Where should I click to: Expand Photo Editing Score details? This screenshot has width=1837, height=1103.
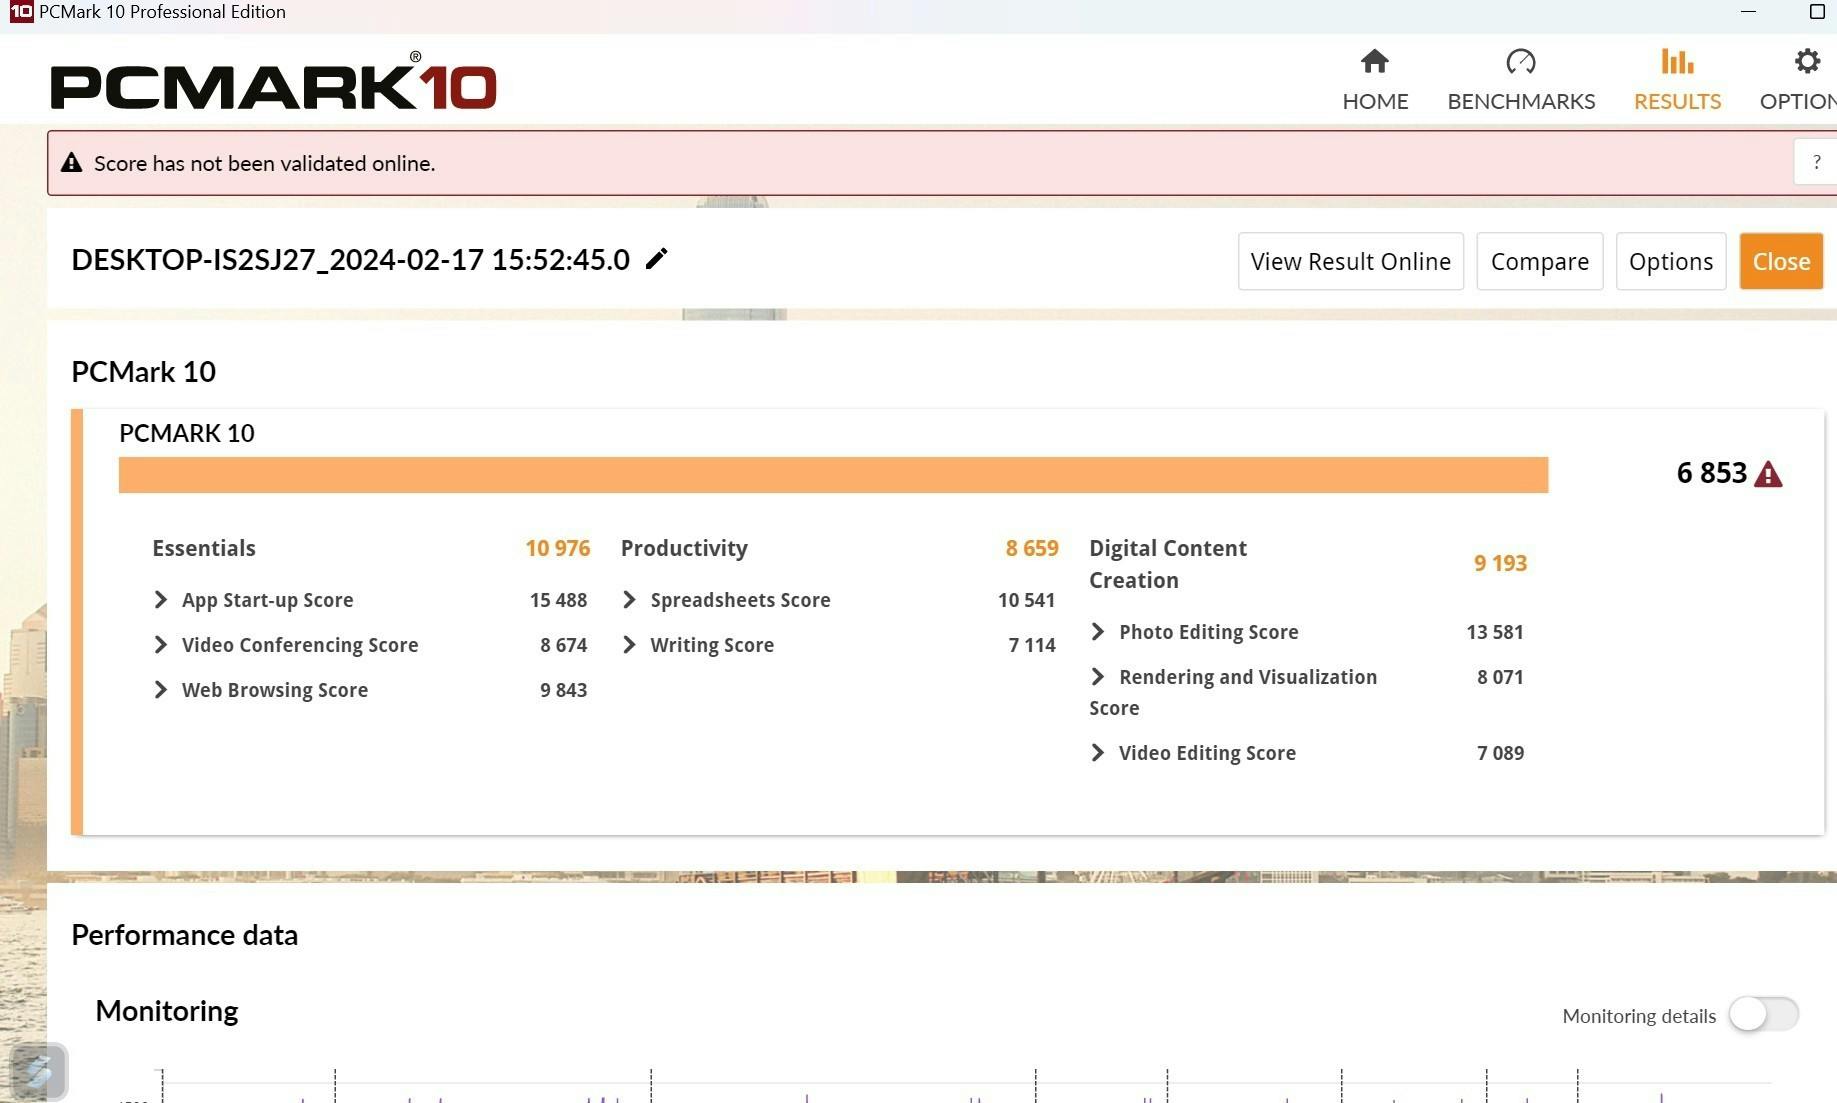(x=1097, y=632)
